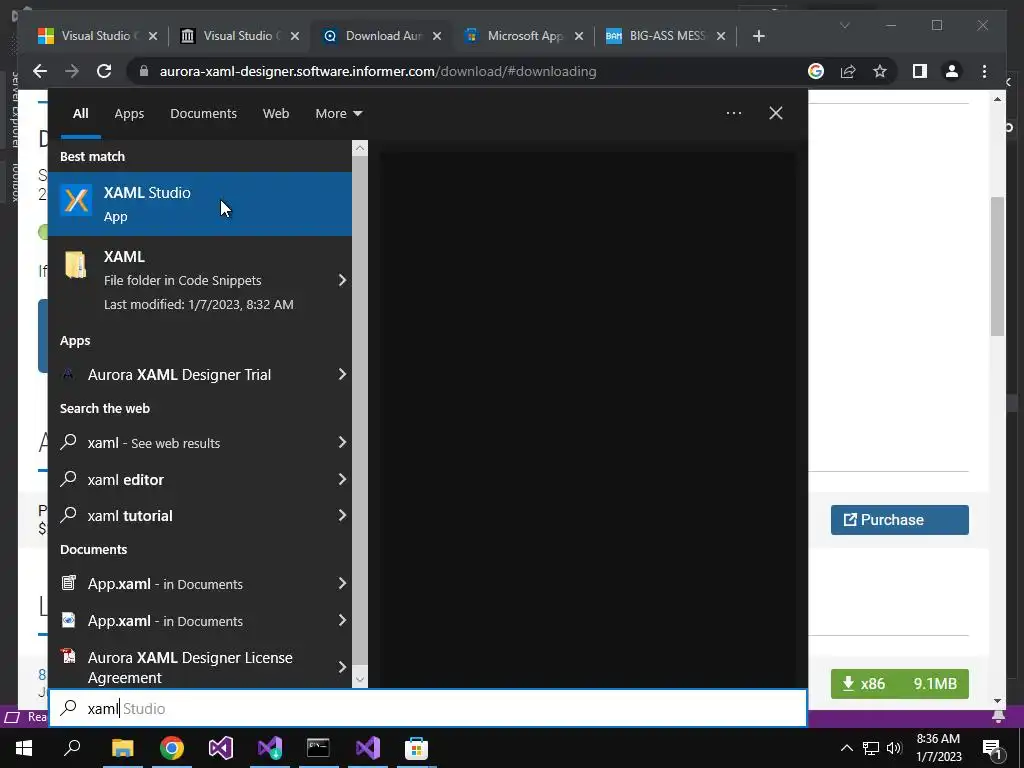Switch to BIG-ASS MESS Chrome tab

point(666,36)
